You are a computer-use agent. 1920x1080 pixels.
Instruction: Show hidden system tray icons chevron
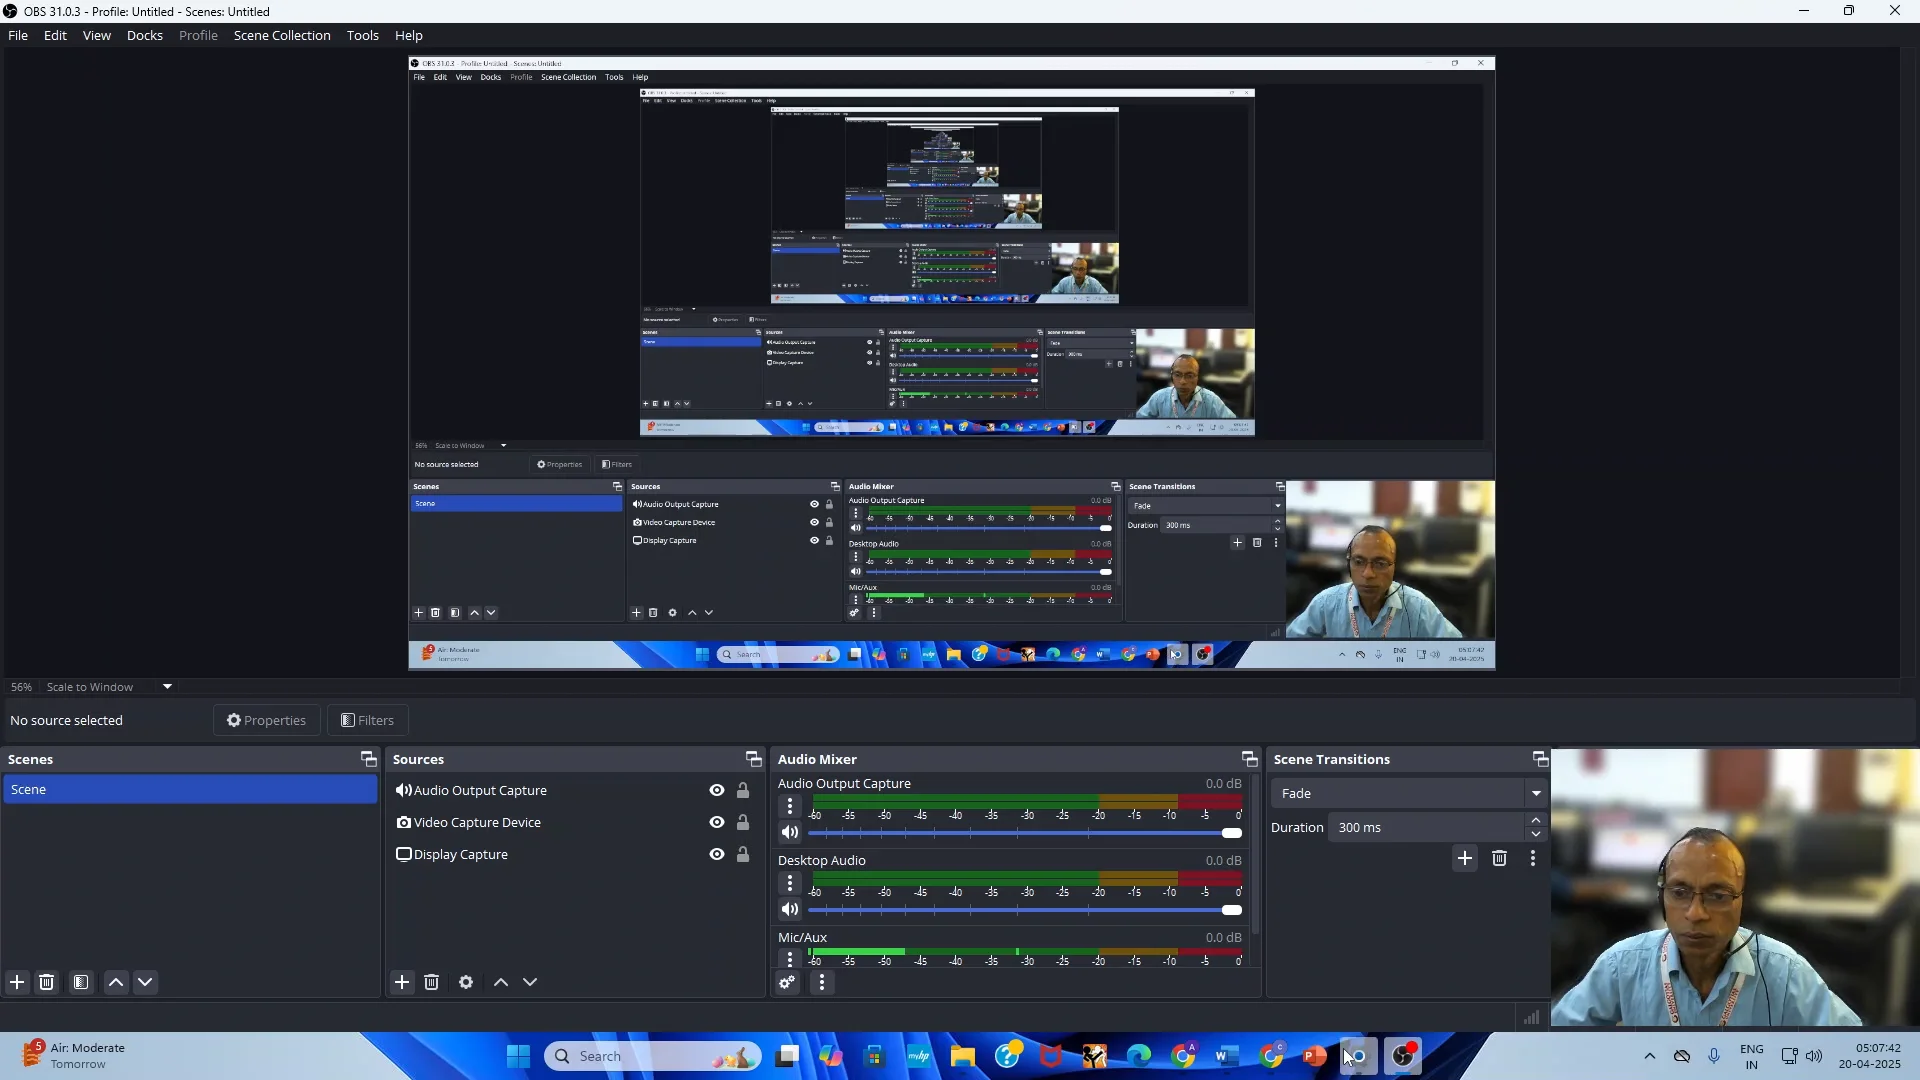[x=1649, y=1056]
